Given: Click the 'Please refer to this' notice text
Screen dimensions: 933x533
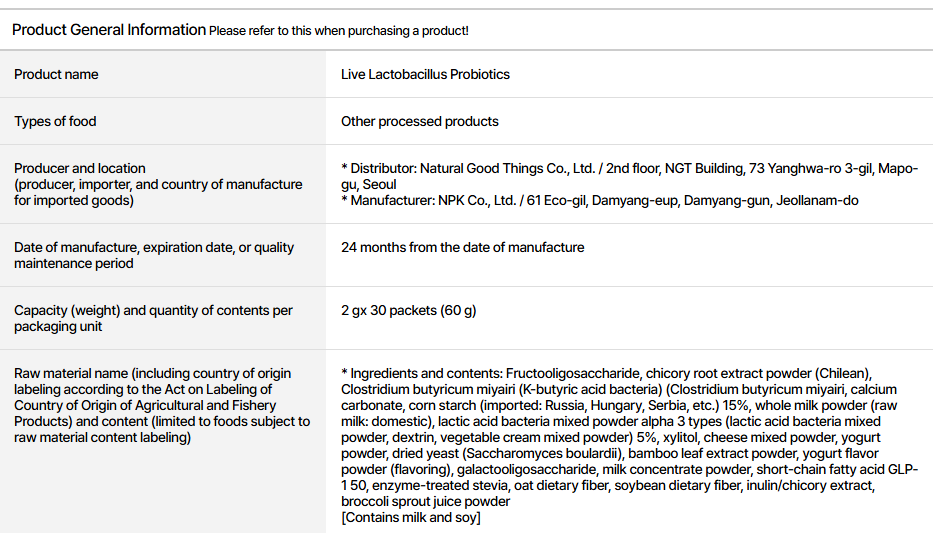Looking at the screenshot, I should 339,31.
